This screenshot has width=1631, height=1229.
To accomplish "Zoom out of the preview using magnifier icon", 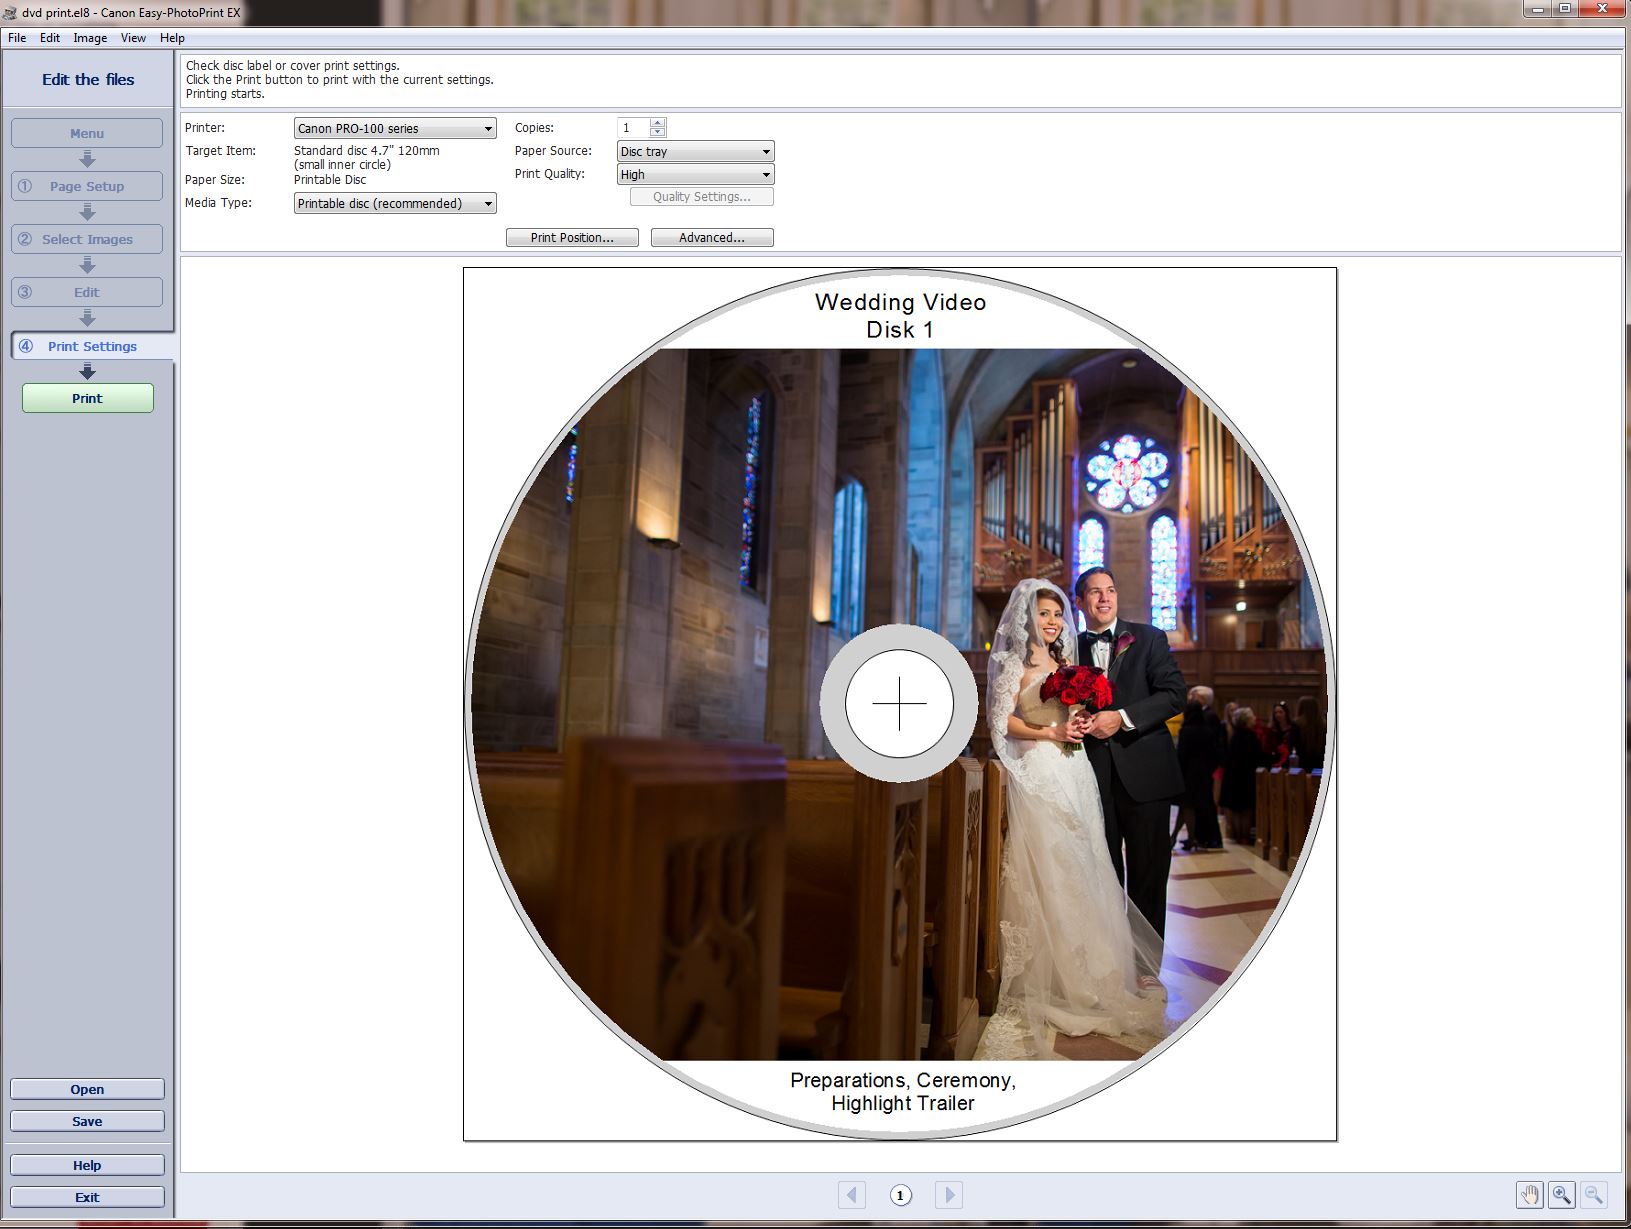I will (x=1593, y=1194).
